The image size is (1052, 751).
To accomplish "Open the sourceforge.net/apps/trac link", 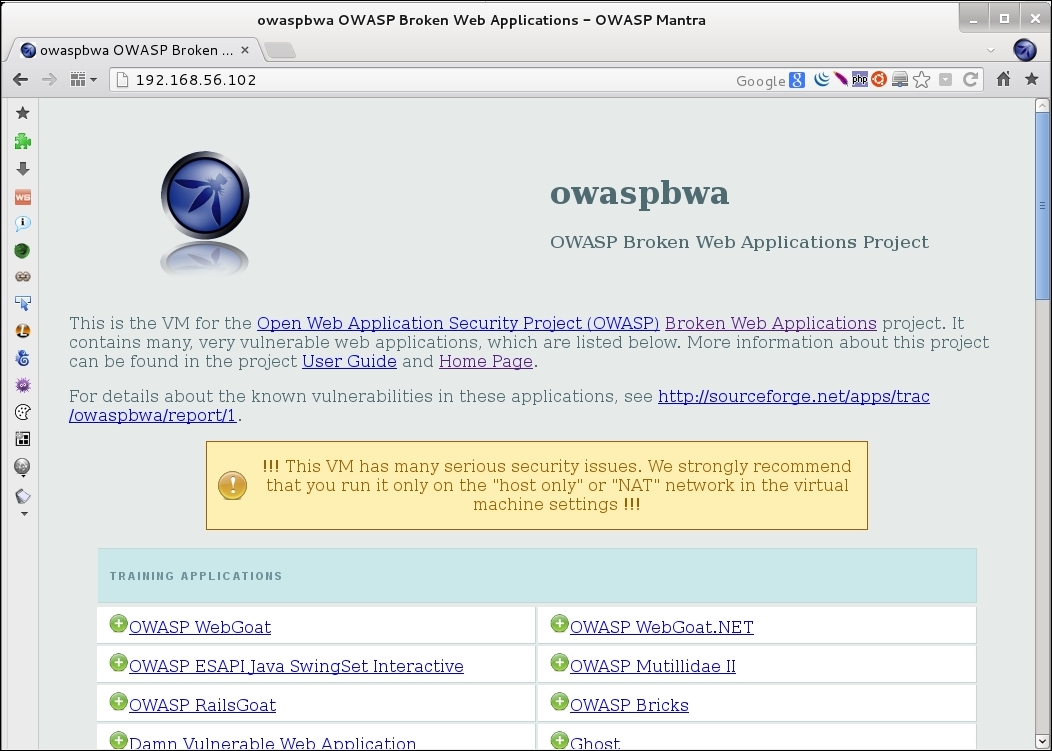I will click(x=794, y=396).
